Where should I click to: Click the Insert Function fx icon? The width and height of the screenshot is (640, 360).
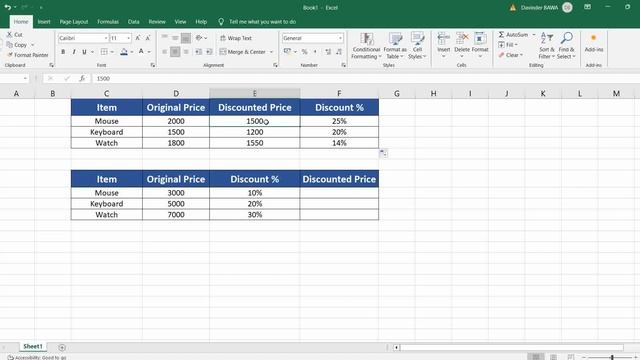(x=82, y=78)
